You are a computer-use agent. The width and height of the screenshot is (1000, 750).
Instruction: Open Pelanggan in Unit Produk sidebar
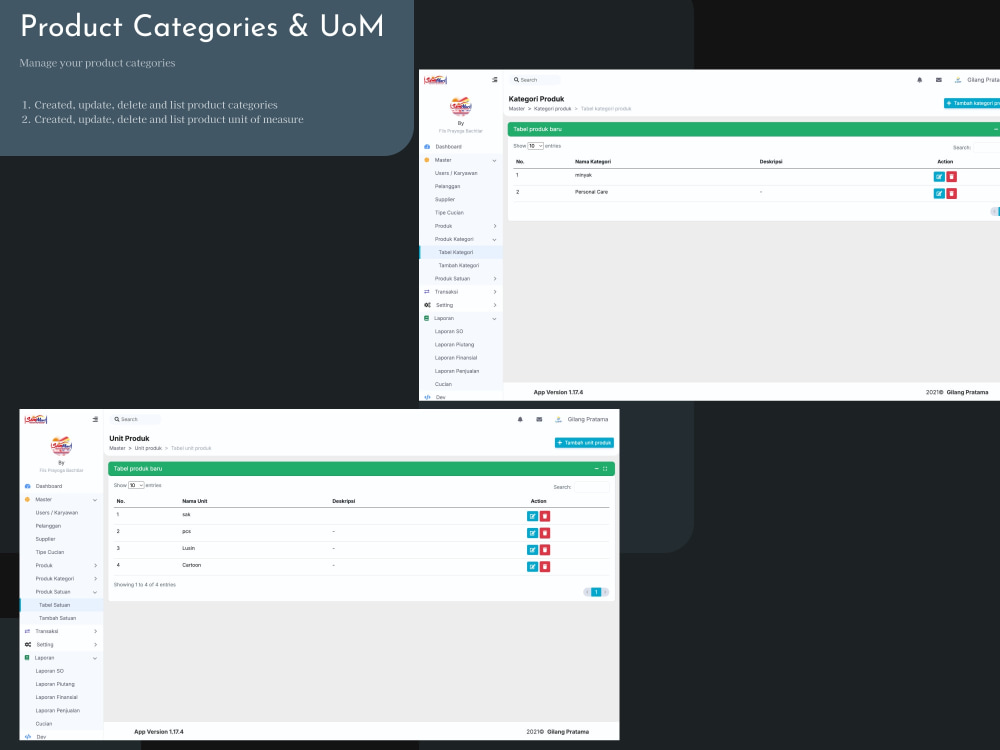point(61,526)
